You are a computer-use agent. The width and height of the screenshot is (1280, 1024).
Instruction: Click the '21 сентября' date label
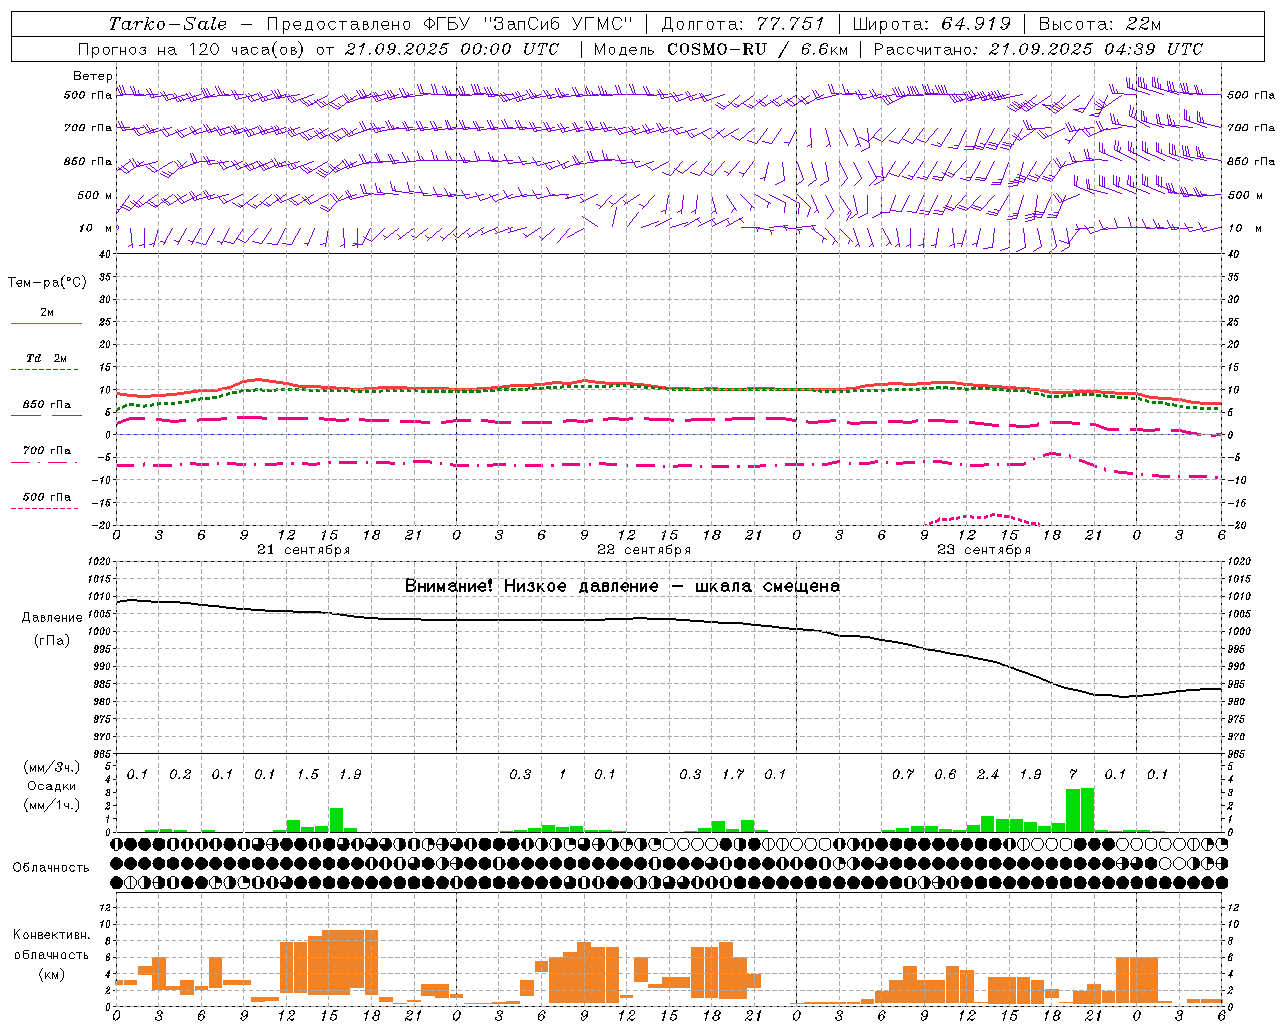click(303, 550)
